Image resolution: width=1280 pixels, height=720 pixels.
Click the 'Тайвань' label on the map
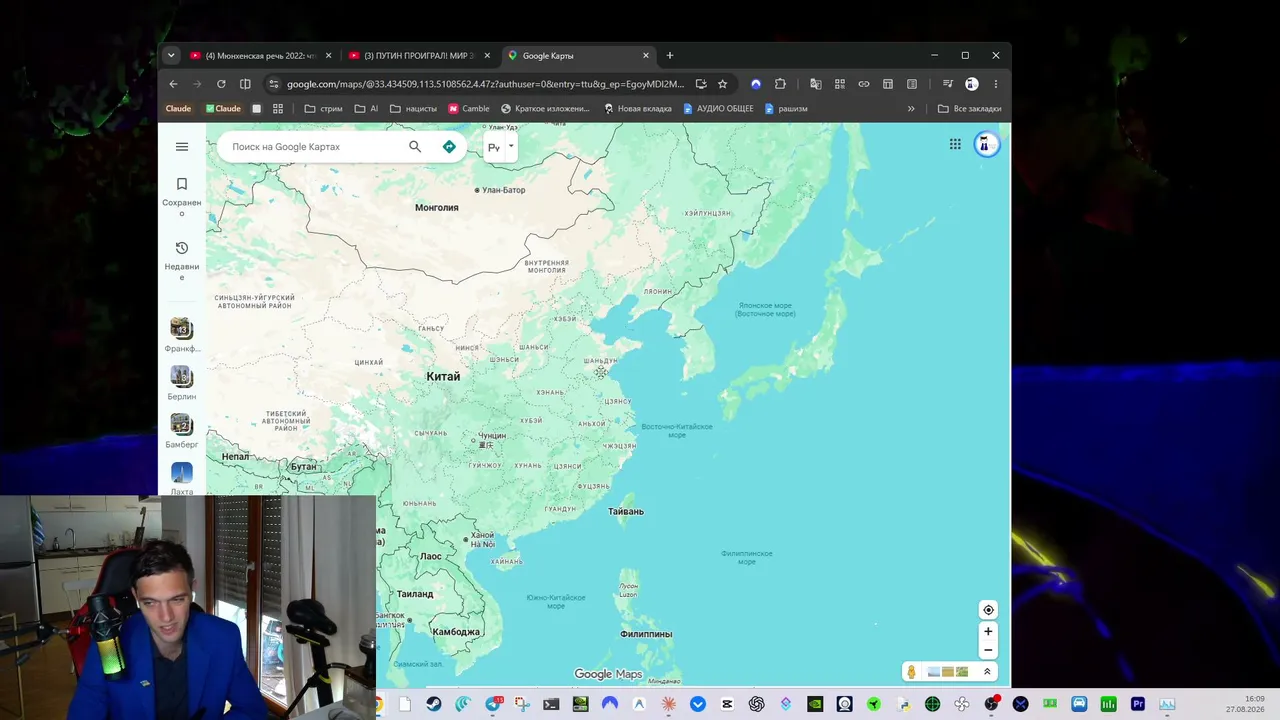pos(626,512)
